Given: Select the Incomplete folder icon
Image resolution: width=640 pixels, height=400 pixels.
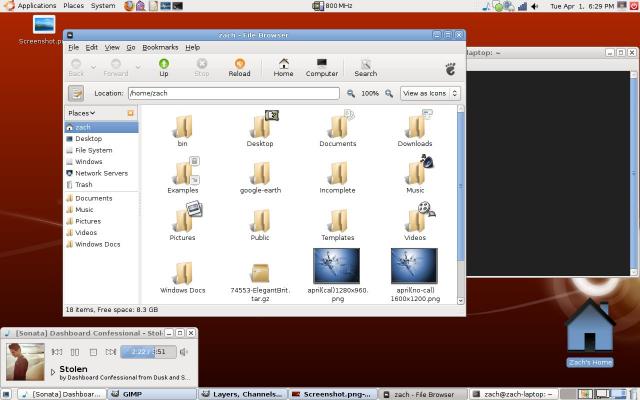Looking at the screenshot, I should pos(338,173).
